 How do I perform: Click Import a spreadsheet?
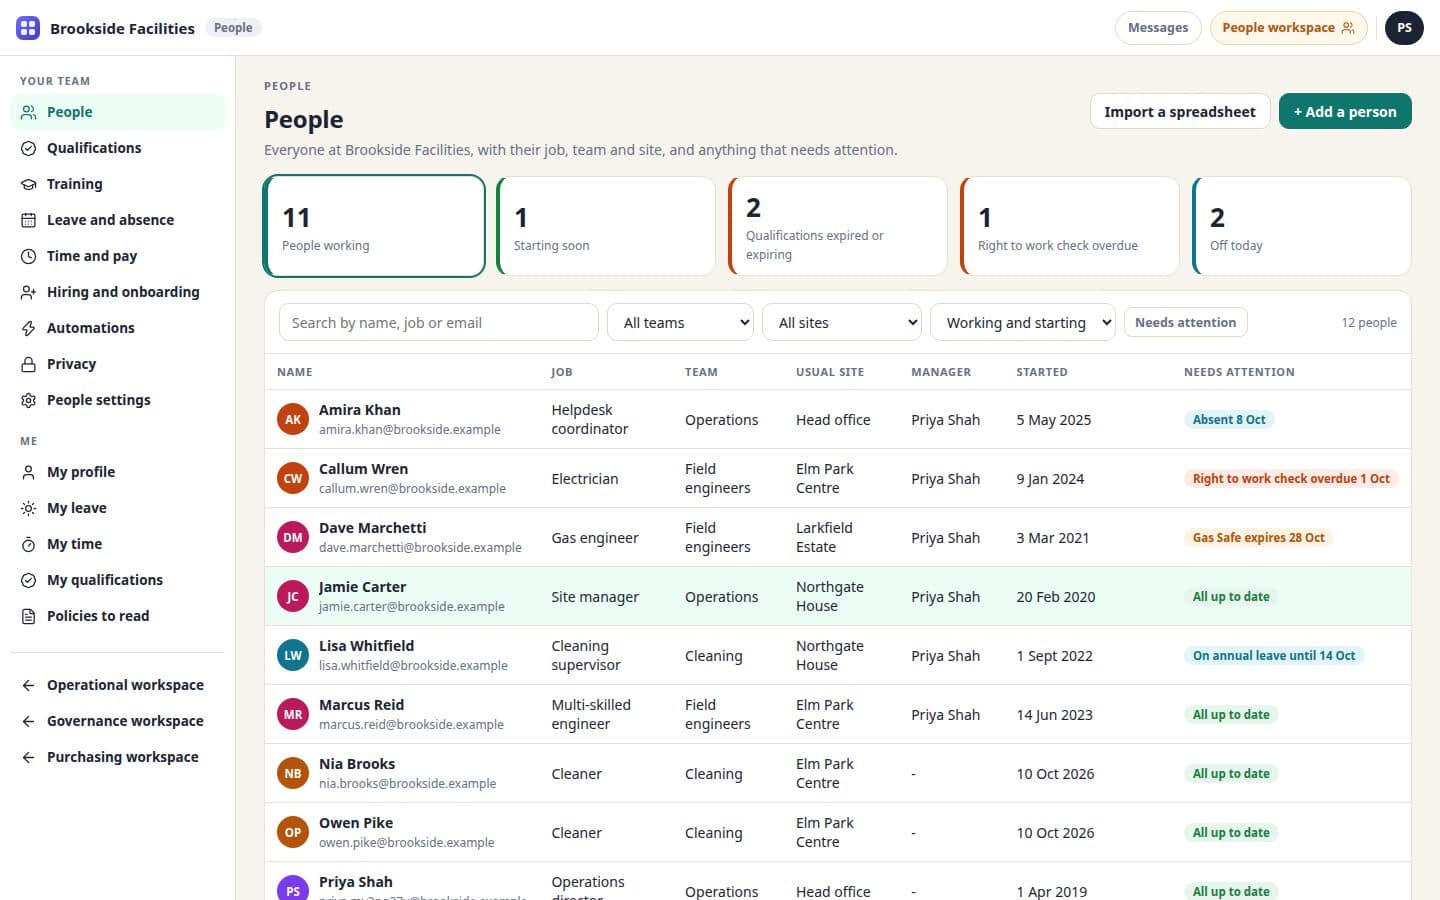1180,111
